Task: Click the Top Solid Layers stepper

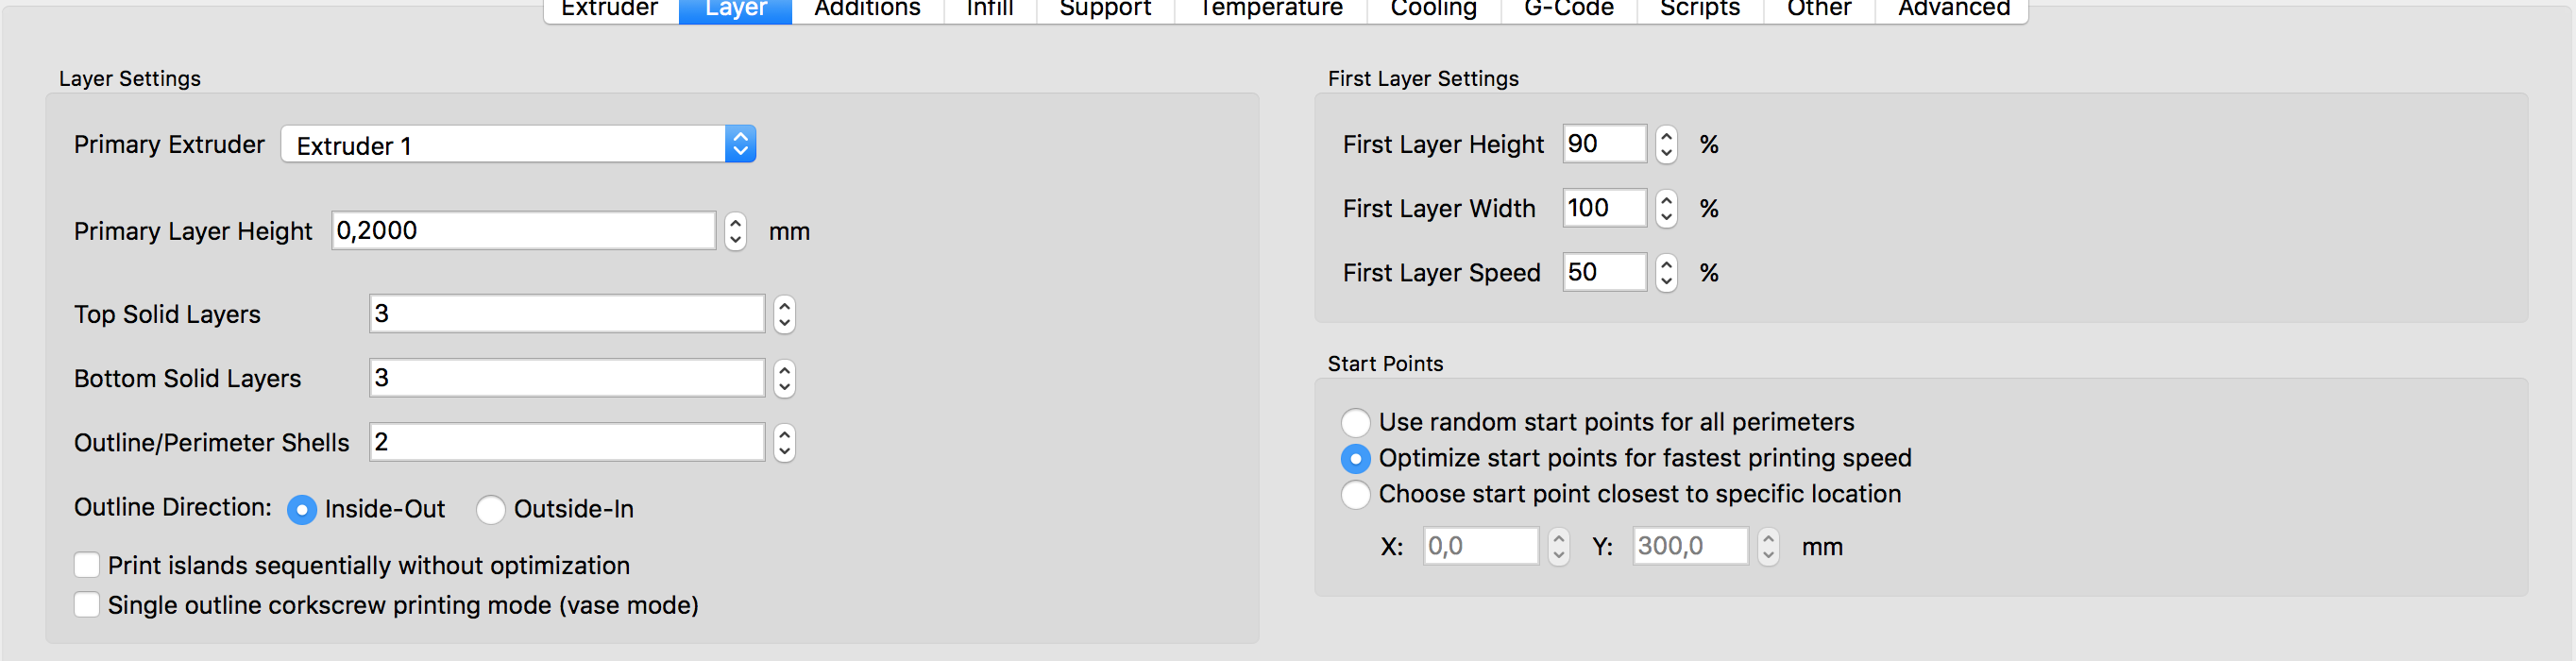Action: point(784,314)
